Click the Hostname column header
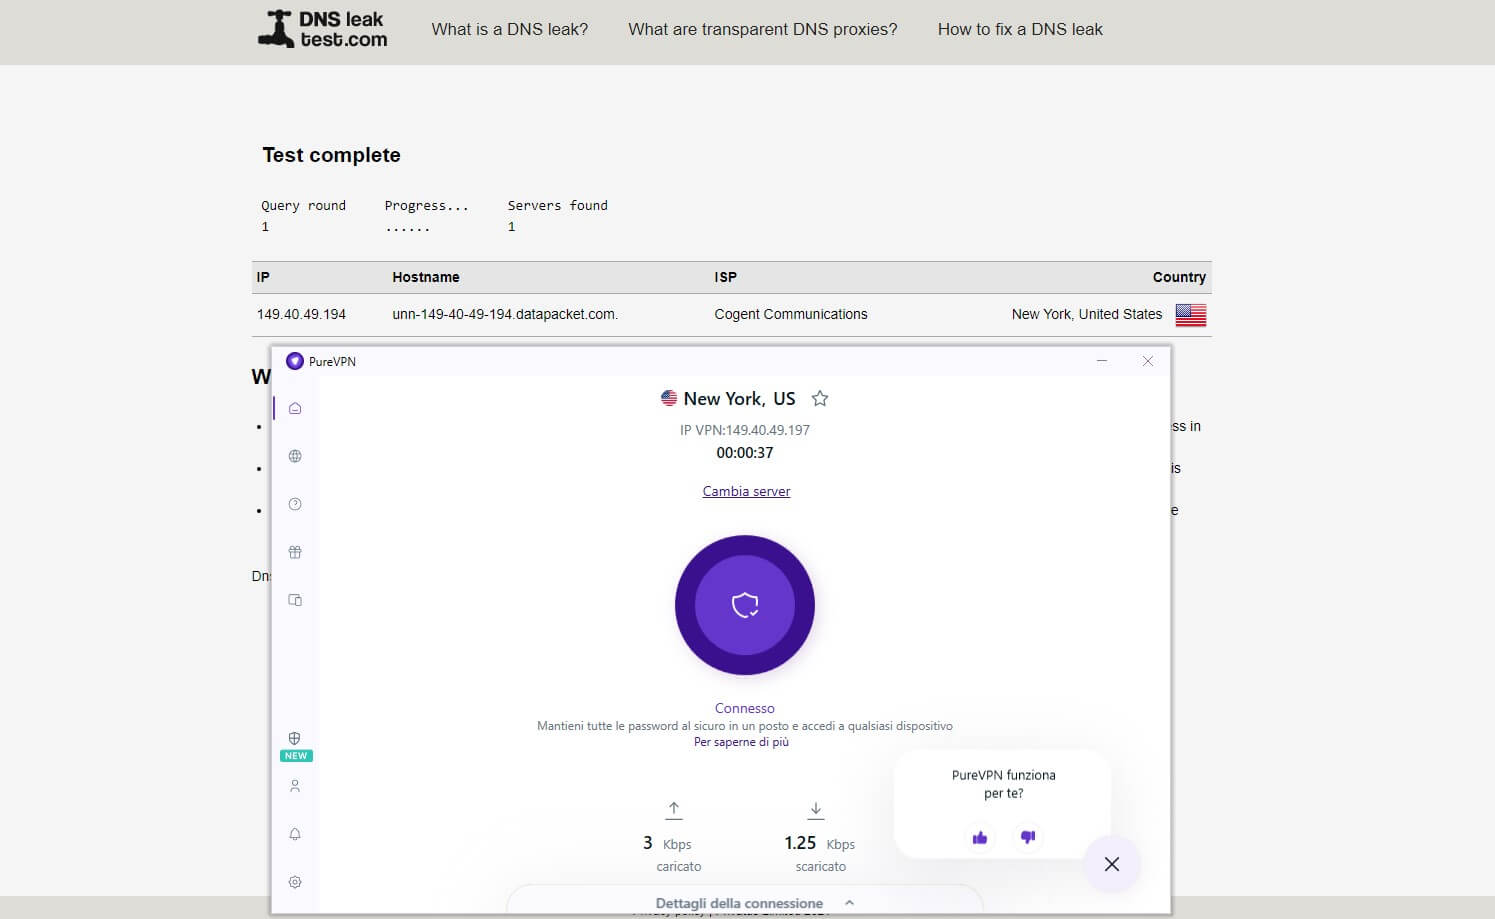 pyautogui.click(x=426, y=277)
